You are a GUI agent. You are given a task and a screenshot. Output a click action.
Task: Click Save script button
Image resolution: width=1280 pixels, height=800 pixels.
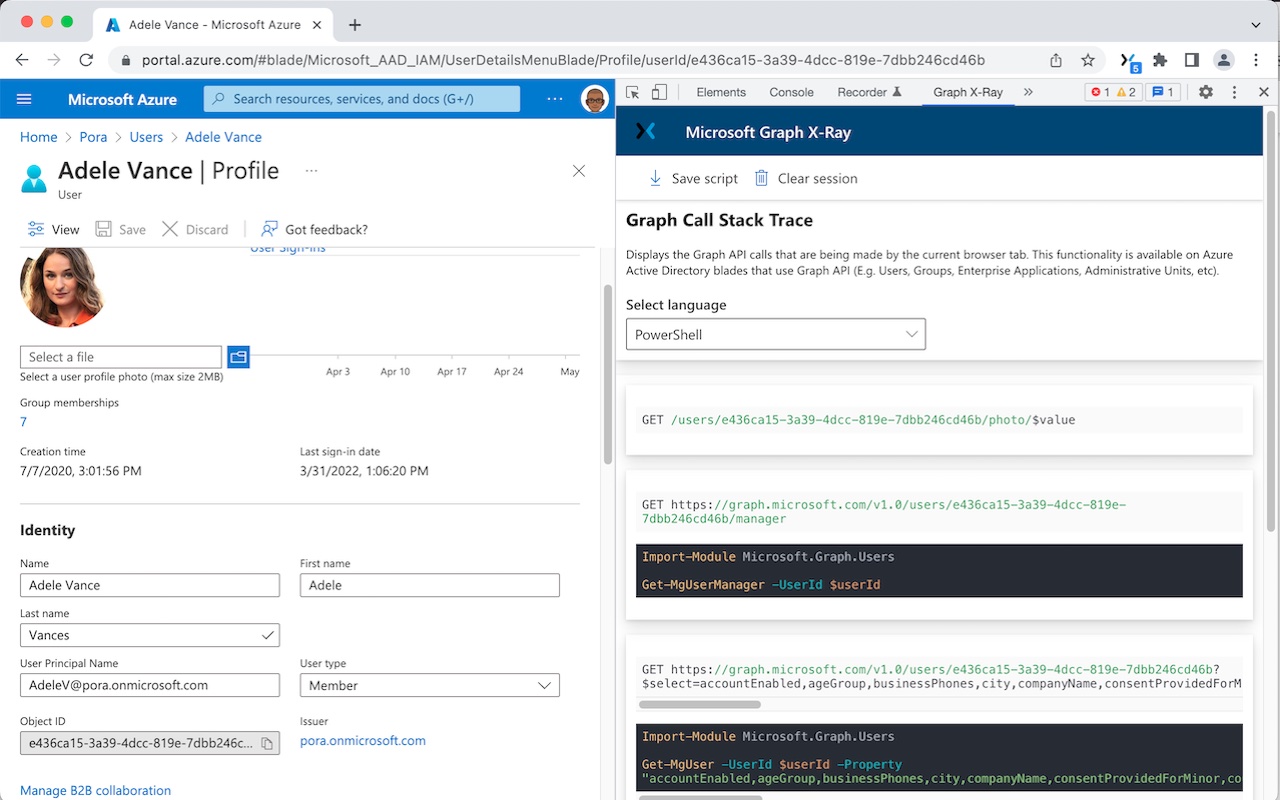click(693, 178)
